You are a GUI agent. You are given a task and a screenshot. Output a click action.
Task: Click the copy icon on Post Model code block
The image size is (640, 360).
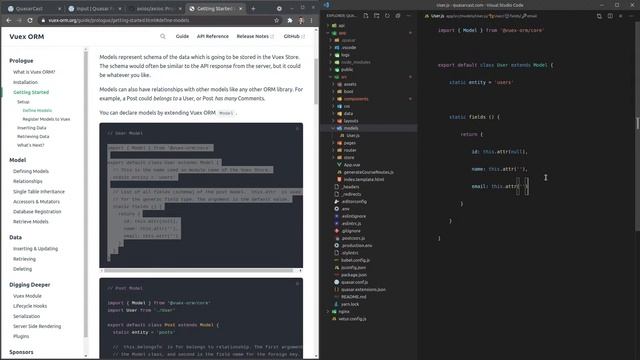click(x=297, y=284)
